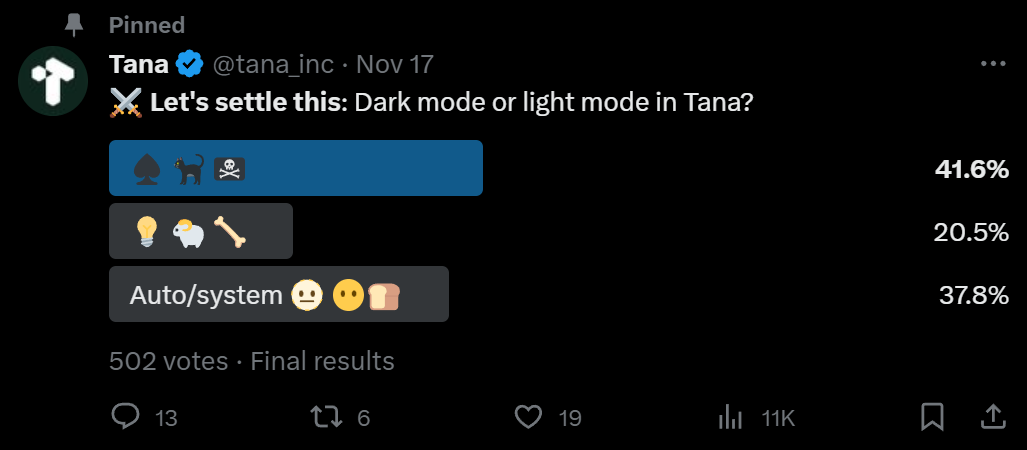The width and height of the screenshot is (1027, 450).
Task: Click the share upload icon
Action: [992, 417]
